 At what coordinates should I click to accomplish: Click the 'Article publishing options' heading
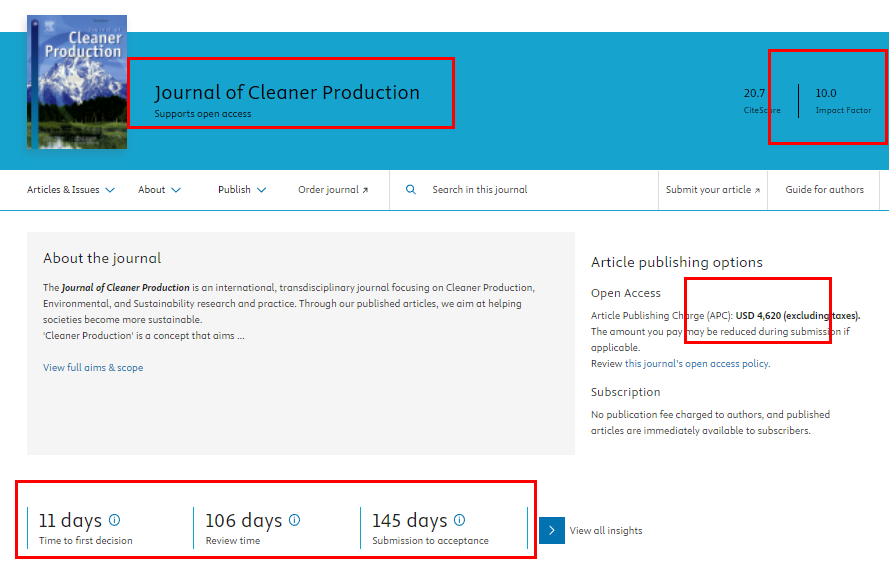pyautogui.click(x=676, y=262)
